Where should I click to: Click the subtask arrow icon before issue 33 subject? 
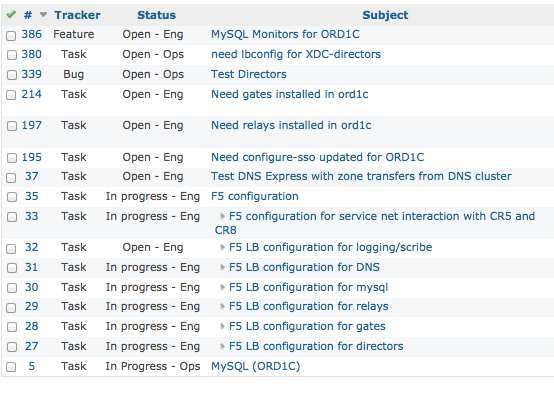pos(222,216)
